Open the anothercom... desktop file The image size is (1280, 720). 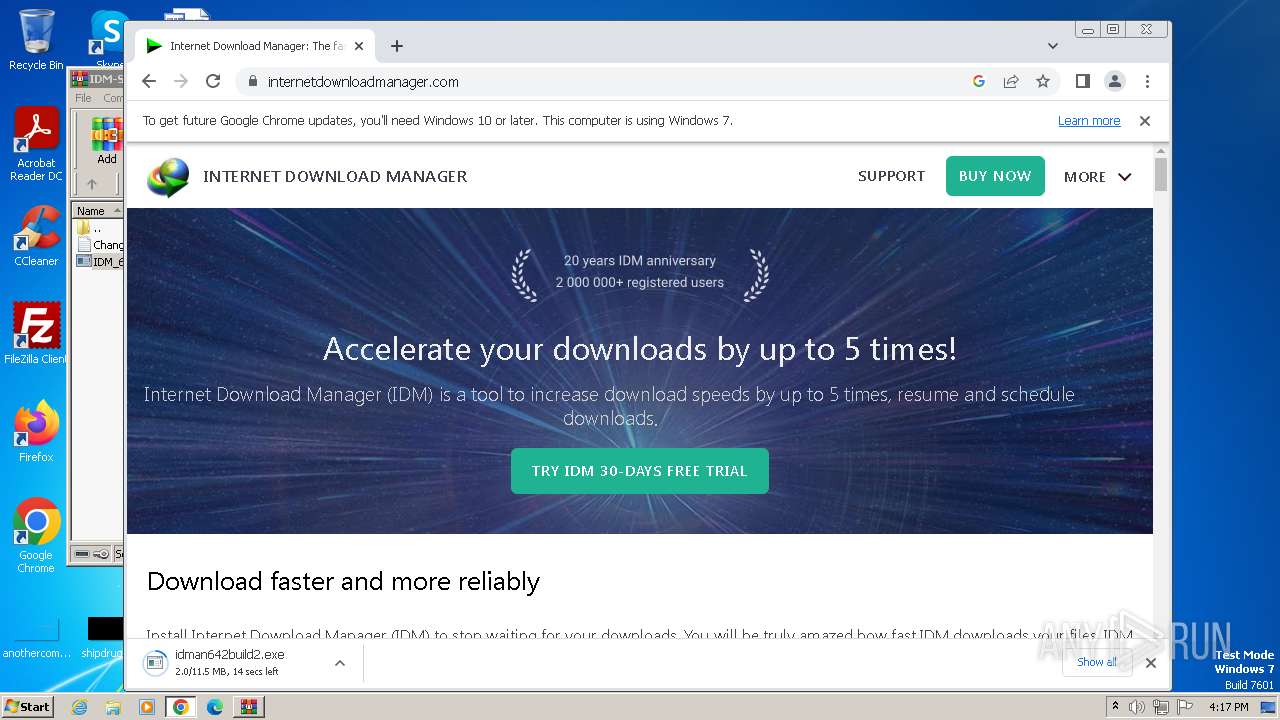point(36,638)
